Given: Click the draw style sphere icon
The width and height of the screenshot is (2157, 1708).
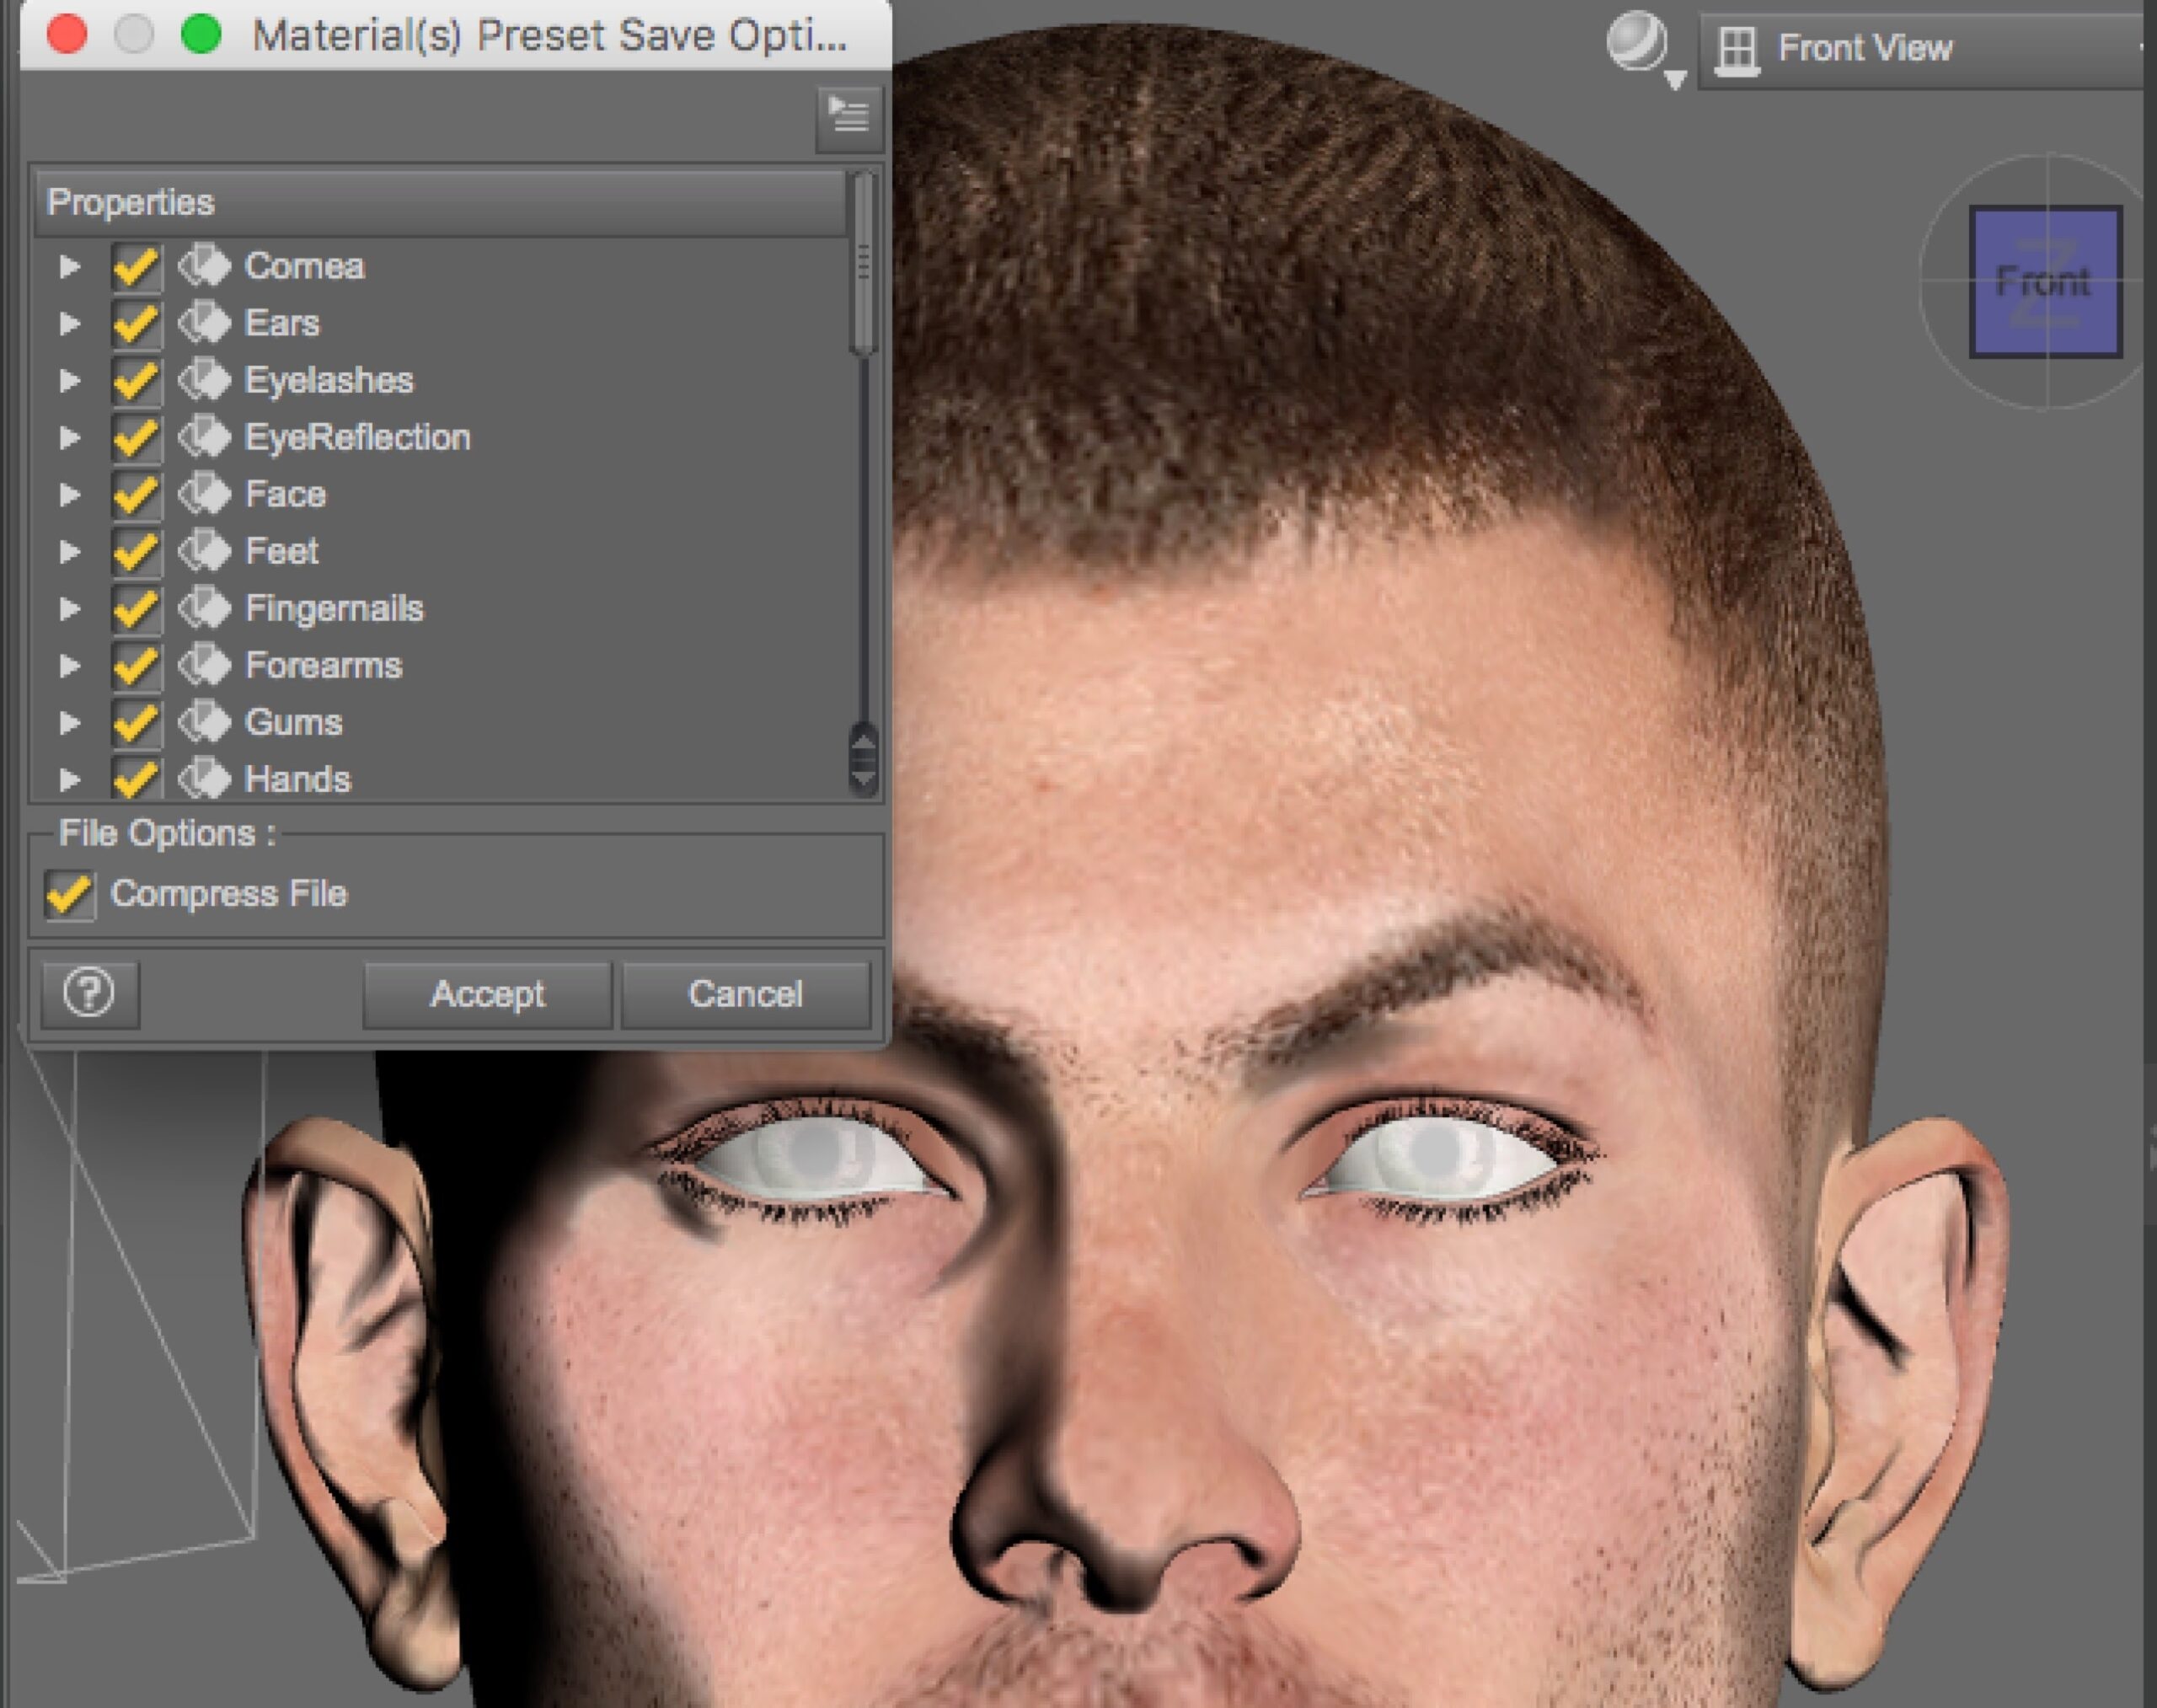Looking at the screenshot, I should 1636,43.
